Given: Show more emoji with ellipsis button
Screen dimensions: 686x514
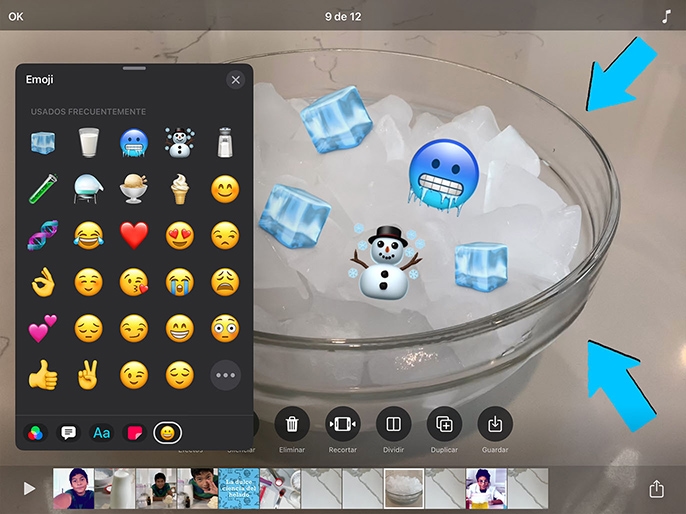Looking at the screenshot, I should [x=225, y=375].
